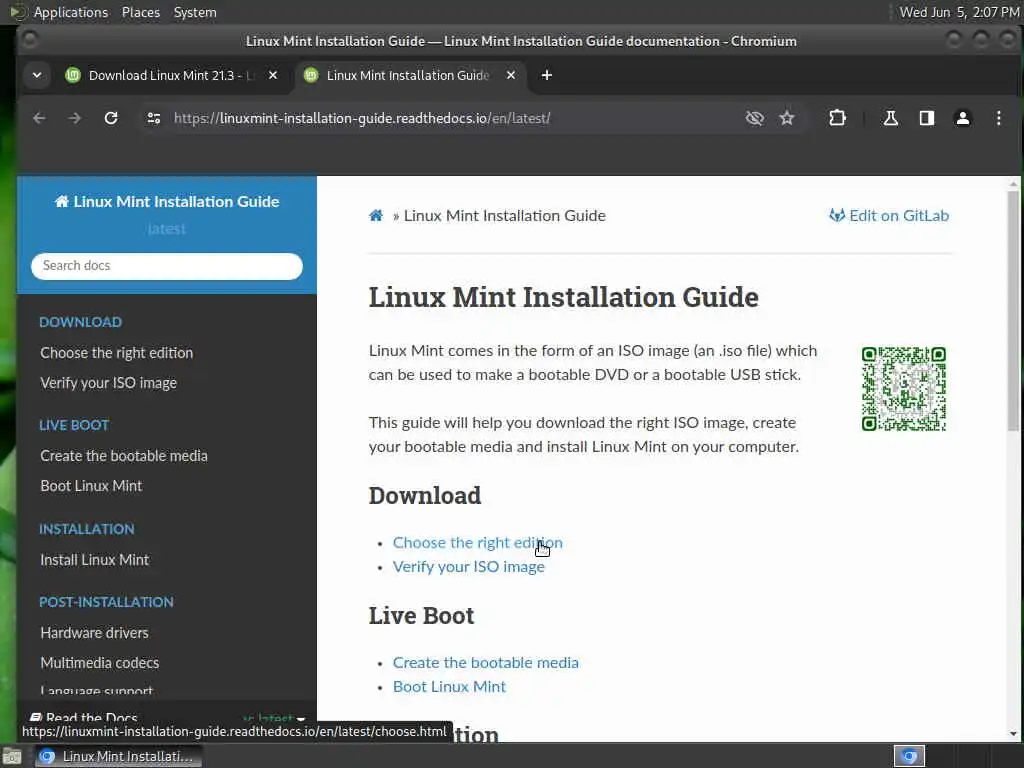Close the Download Linux Mint 21.3 tab
Screen dimensions: 1024x768
[x=273, y=75]
